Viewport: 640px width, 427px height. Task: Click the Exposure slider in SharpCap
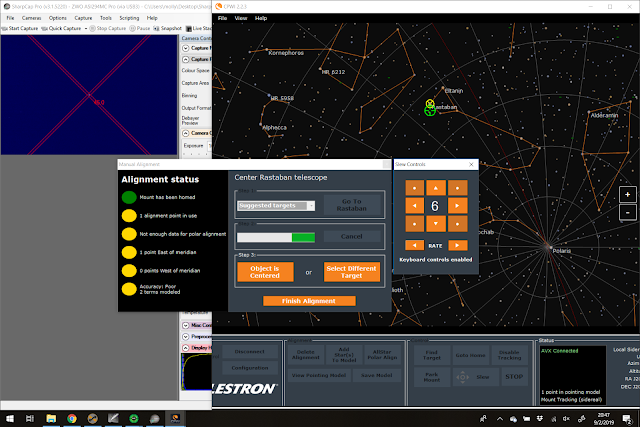[x=196, y=154]
